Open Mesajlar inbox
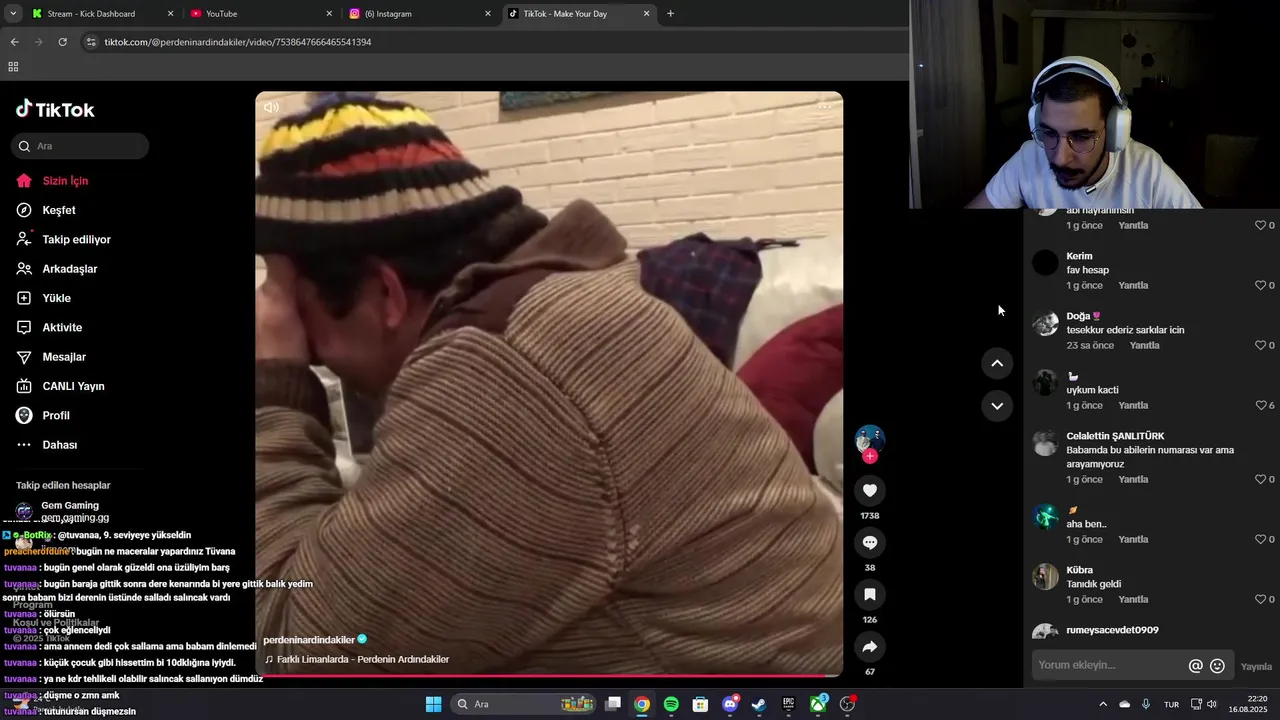The width and height of the screenshot is (1280, 720). tap(64, 357)
